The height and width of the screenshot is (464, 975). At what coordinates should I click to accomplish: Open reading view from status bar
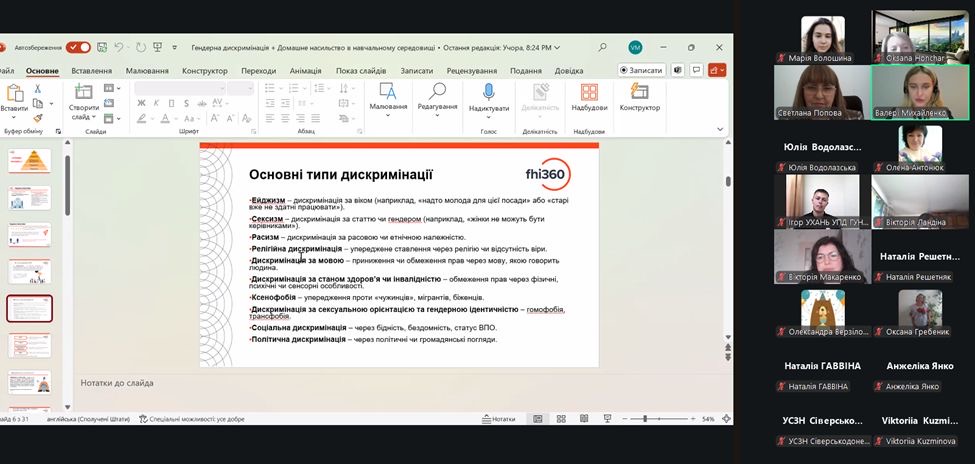click(x=582, y=419)
